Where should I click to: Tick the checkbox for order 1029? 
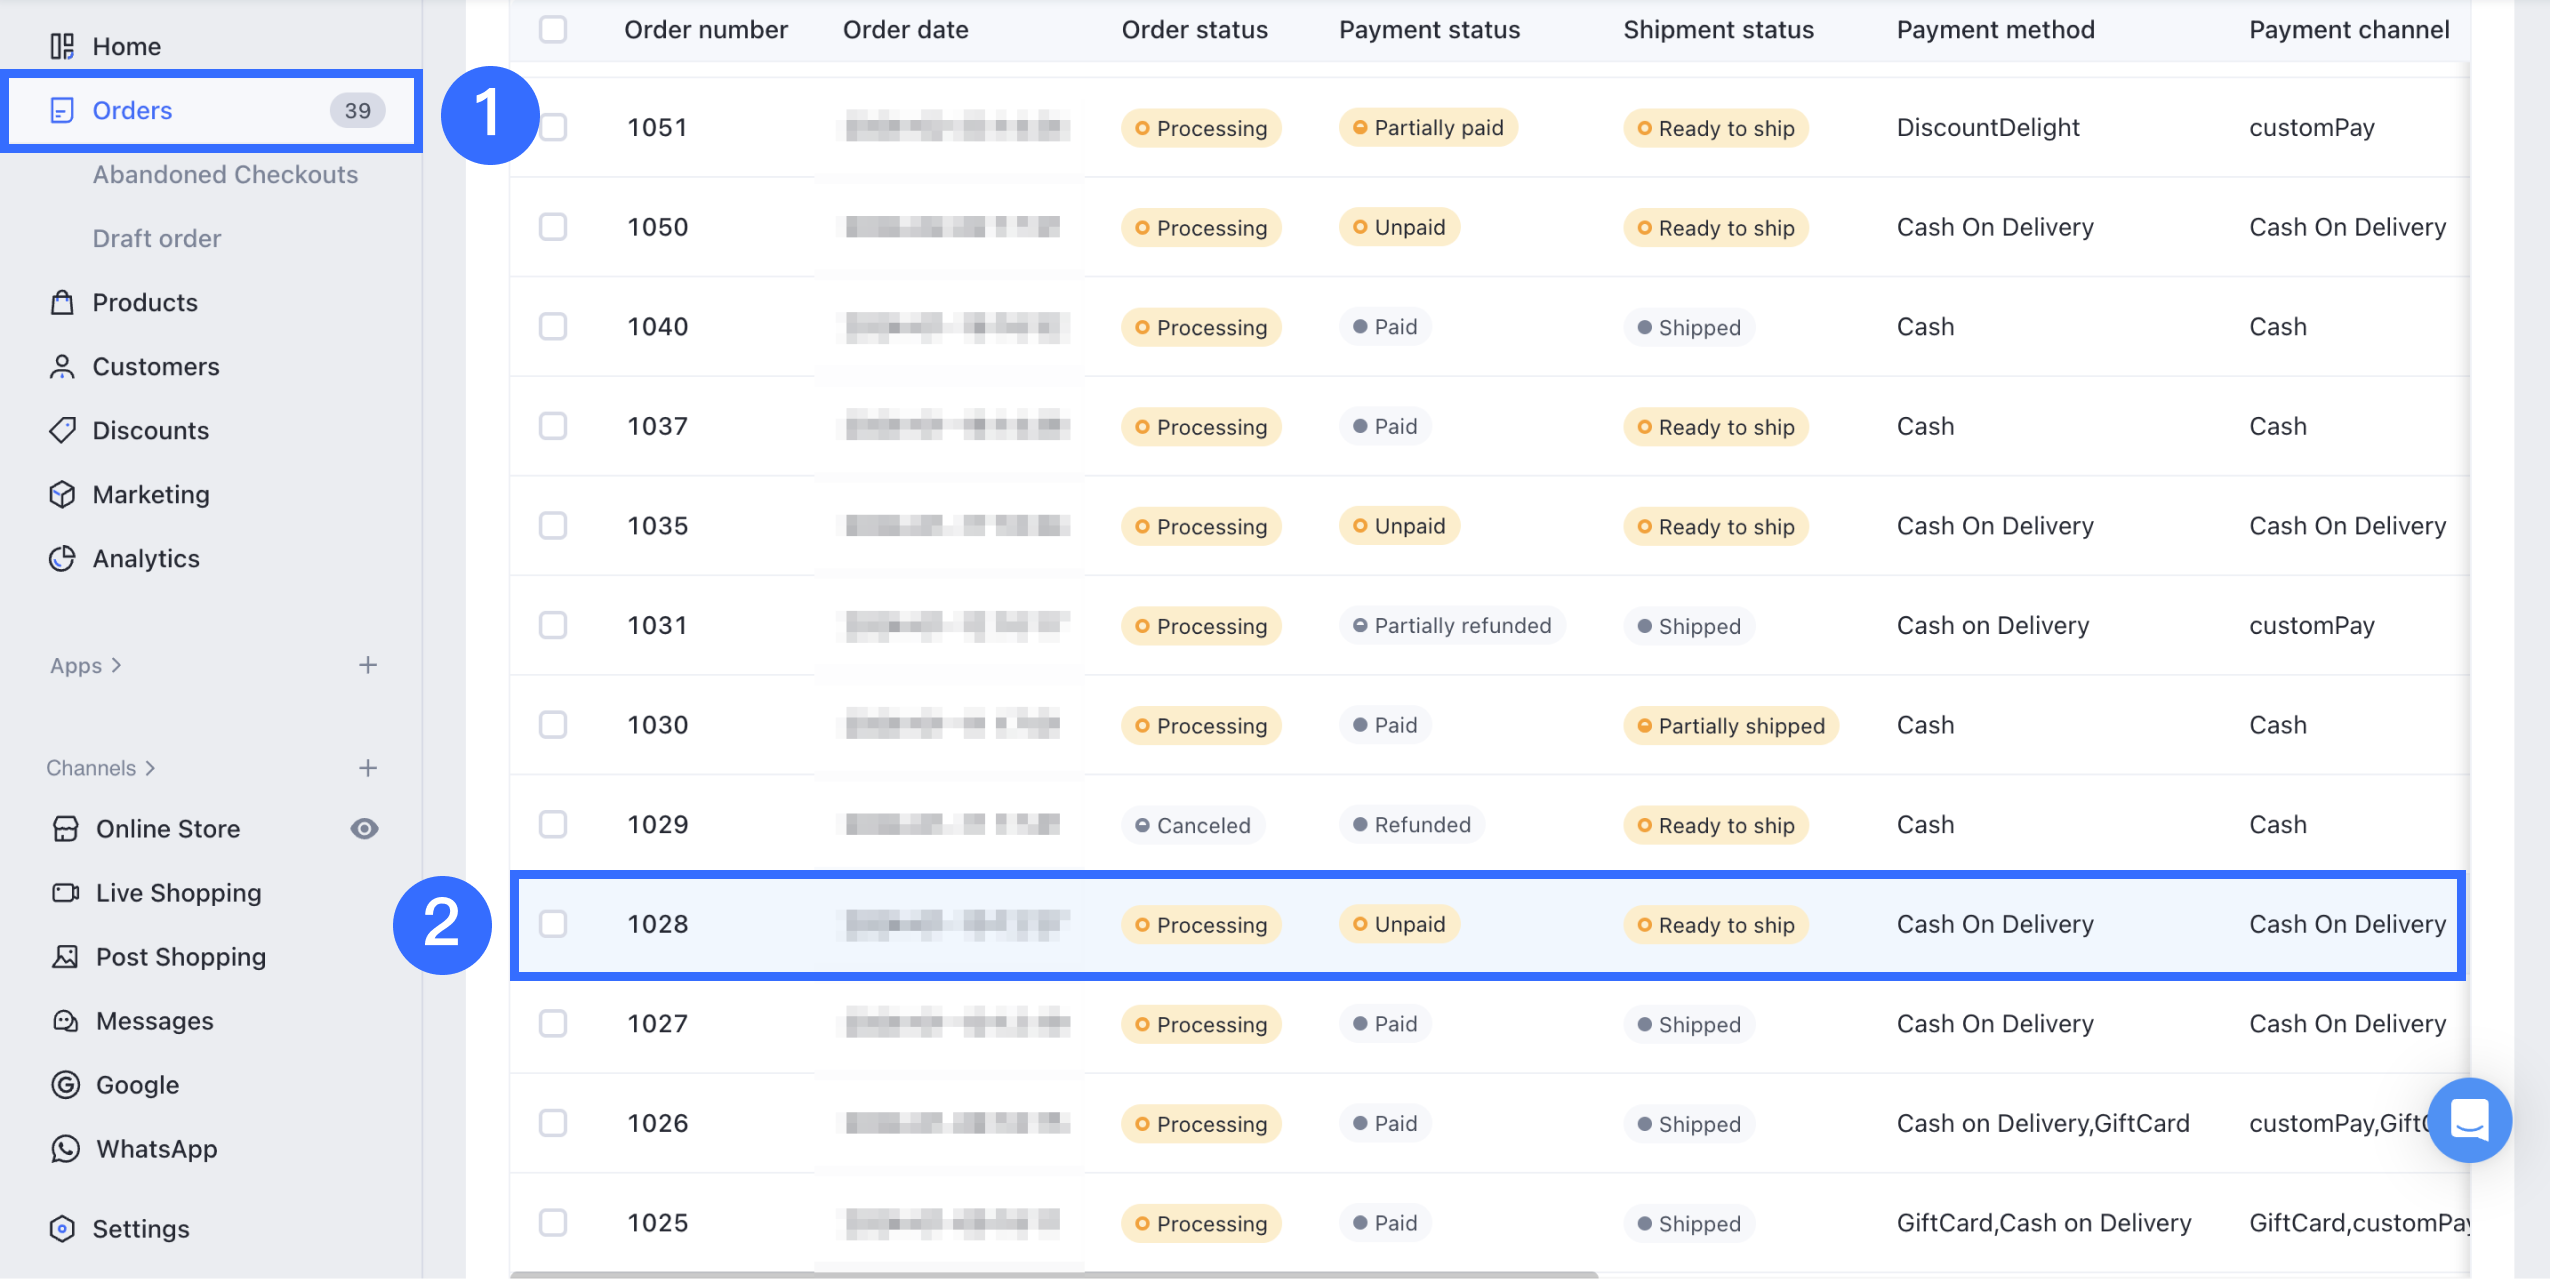(553, 824)
